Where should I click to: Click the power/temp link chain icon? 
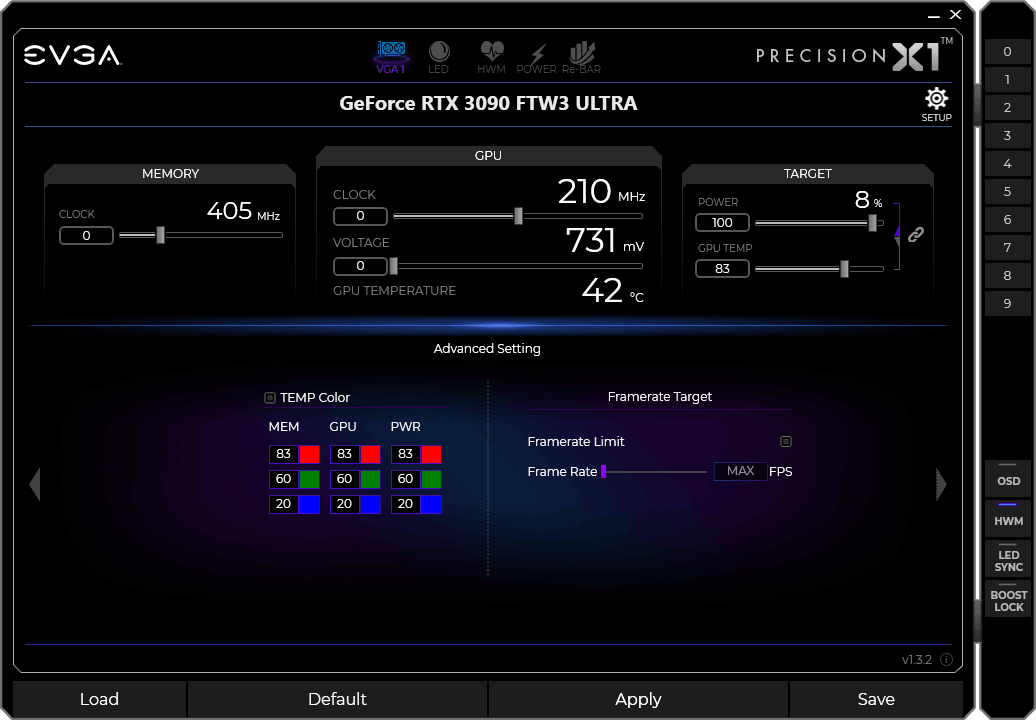click(915, 235)
